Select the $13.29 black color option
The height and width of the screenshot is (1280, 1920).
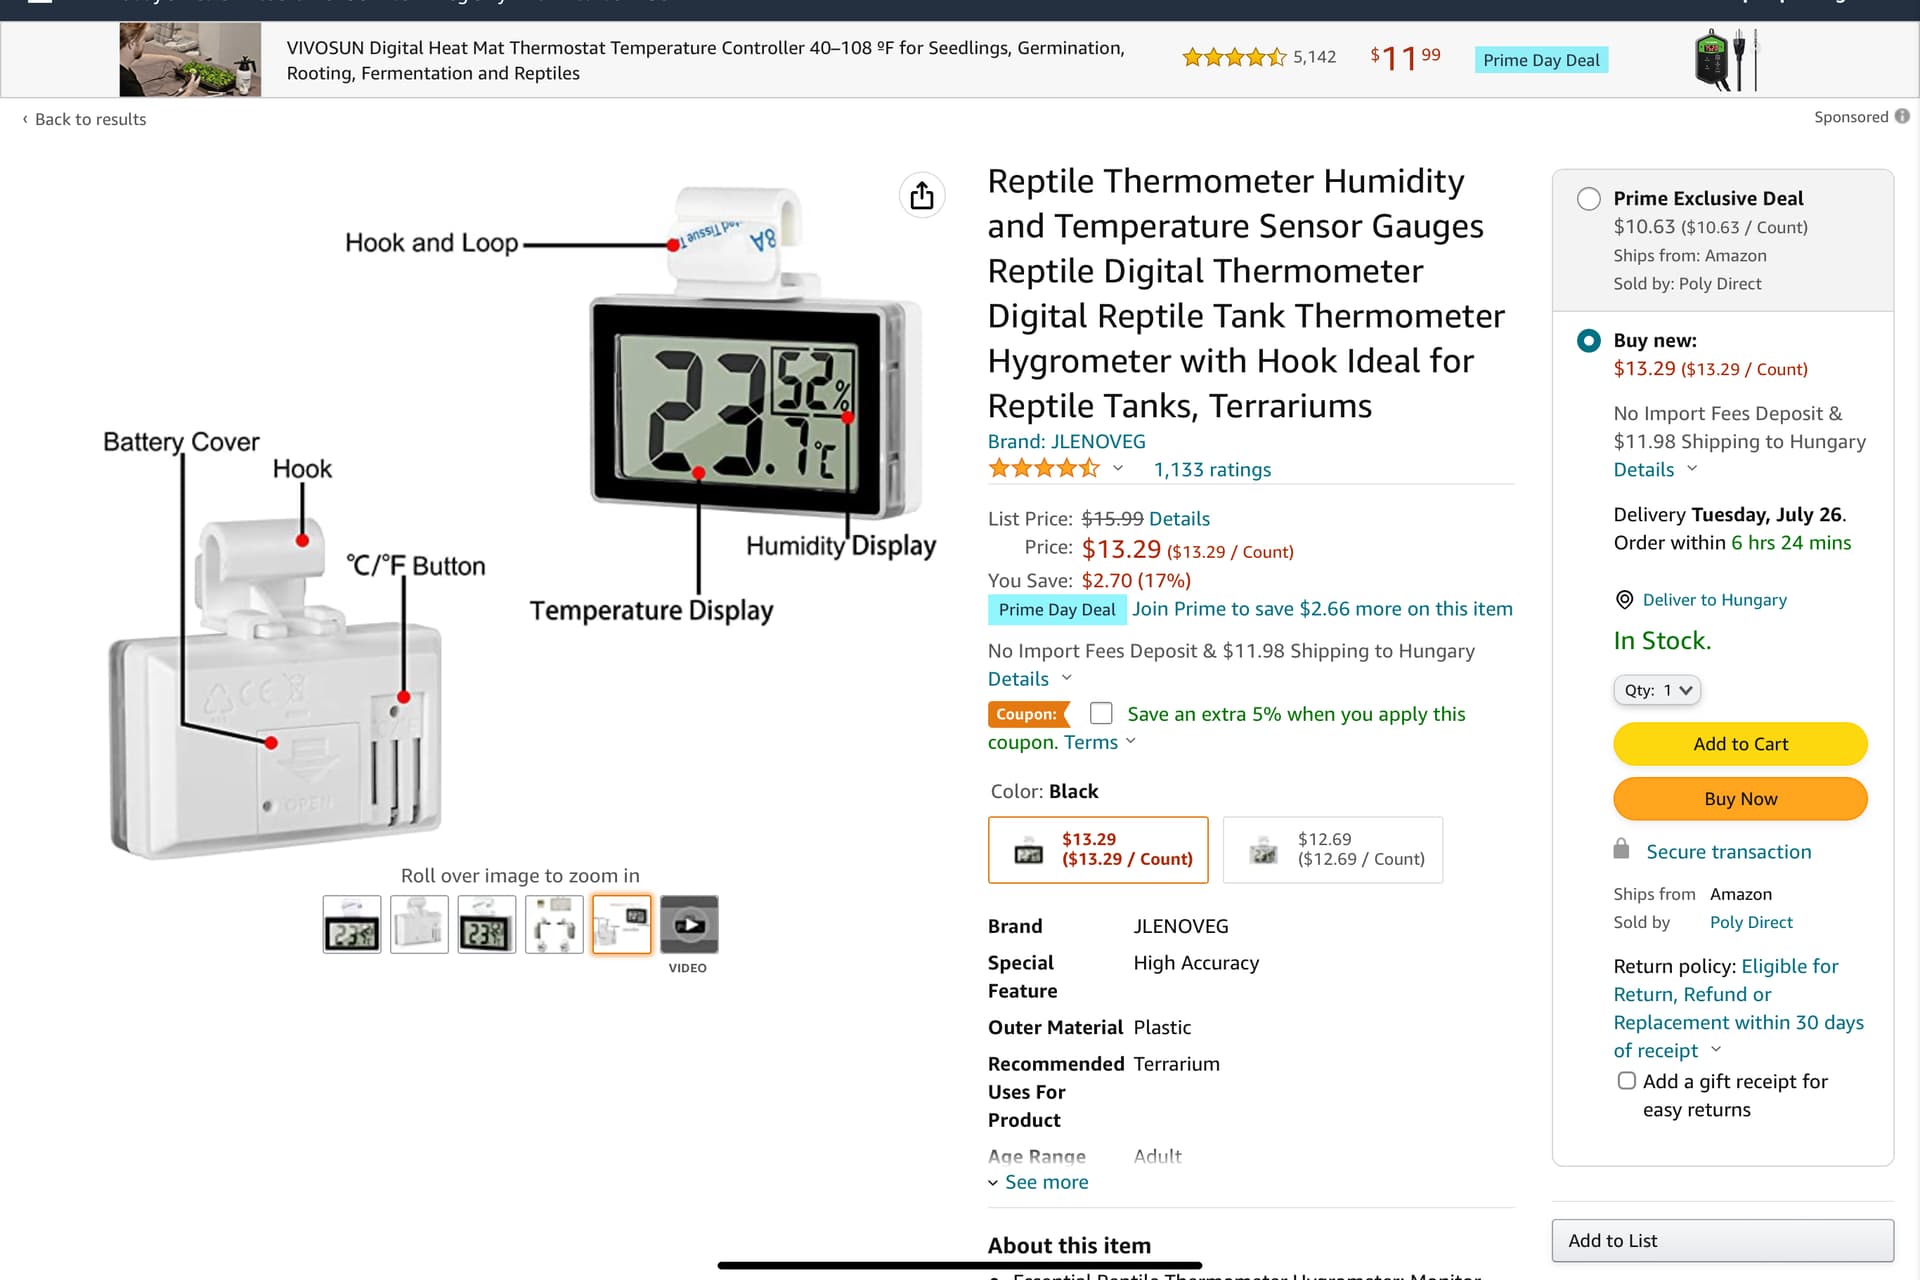point(1098,850)
